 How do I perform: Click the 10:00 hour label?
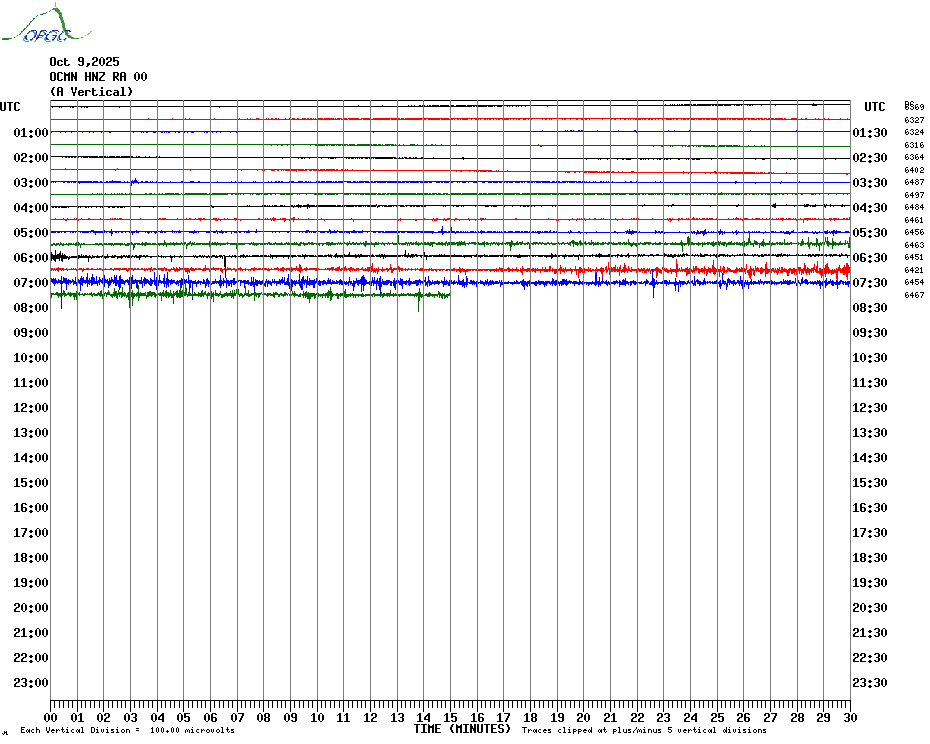(x=31, y=358)
